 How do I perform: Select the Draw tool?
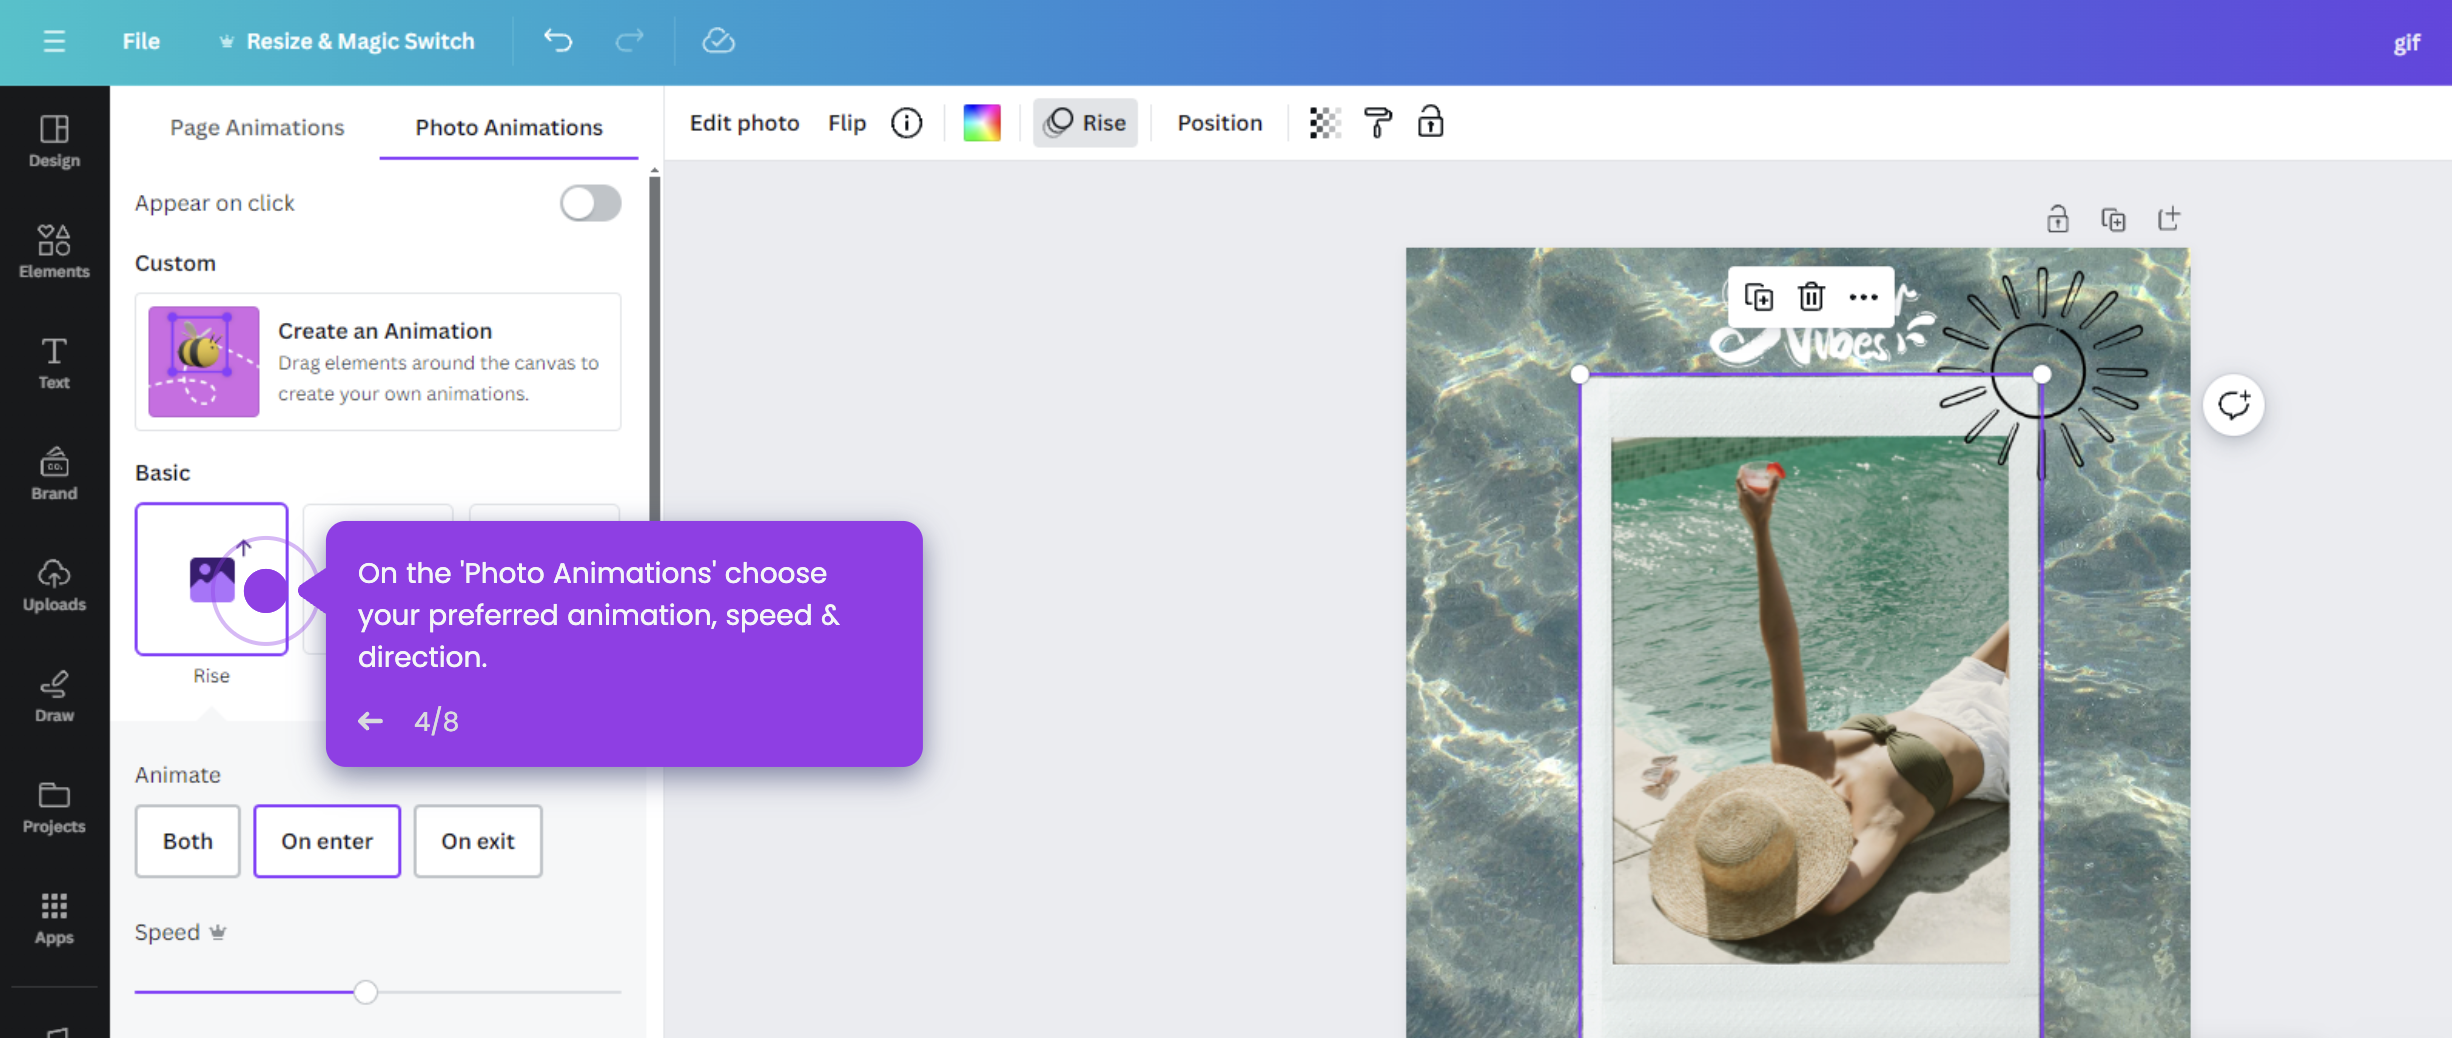tap(54, 695)
